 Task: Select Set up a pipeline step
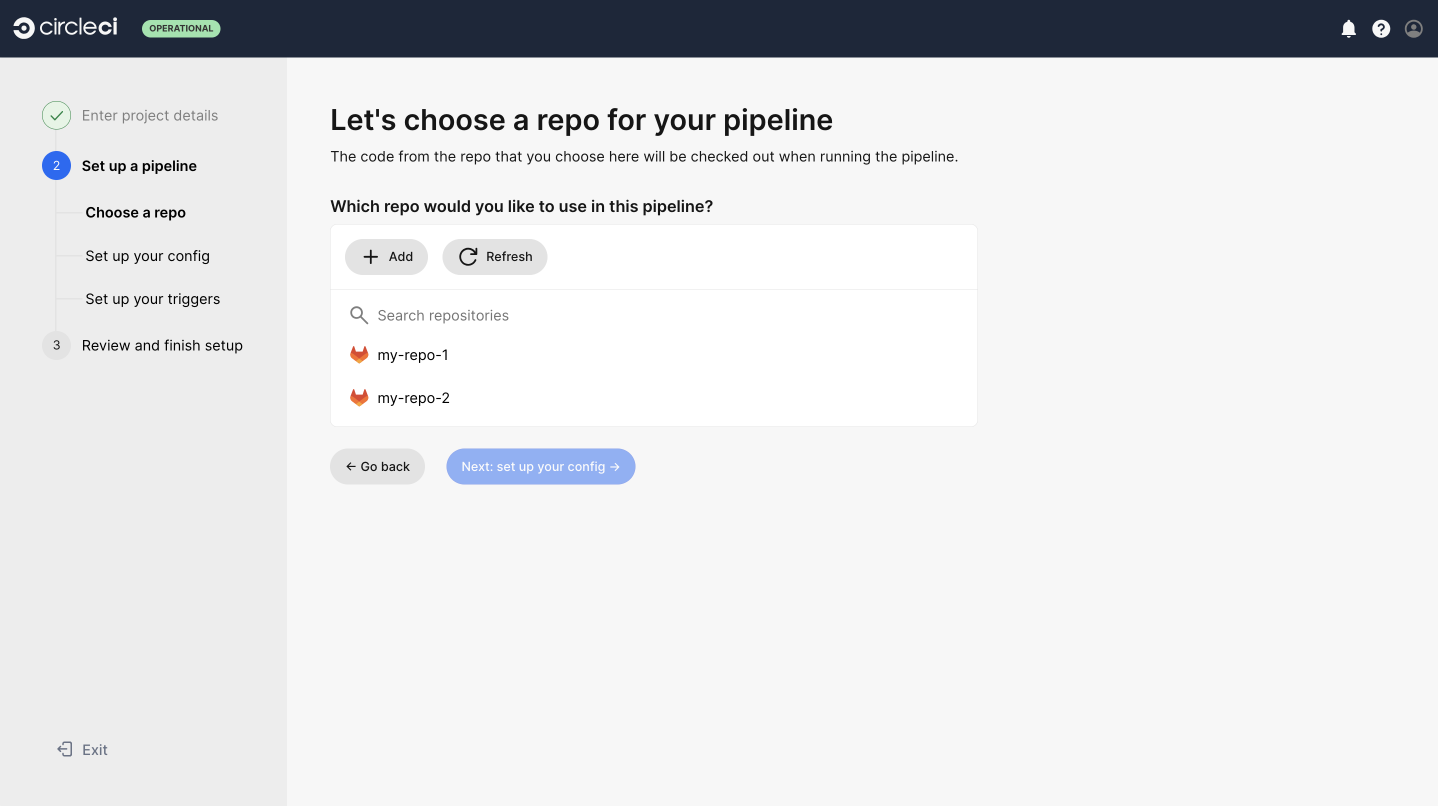[x=139, y=166]
